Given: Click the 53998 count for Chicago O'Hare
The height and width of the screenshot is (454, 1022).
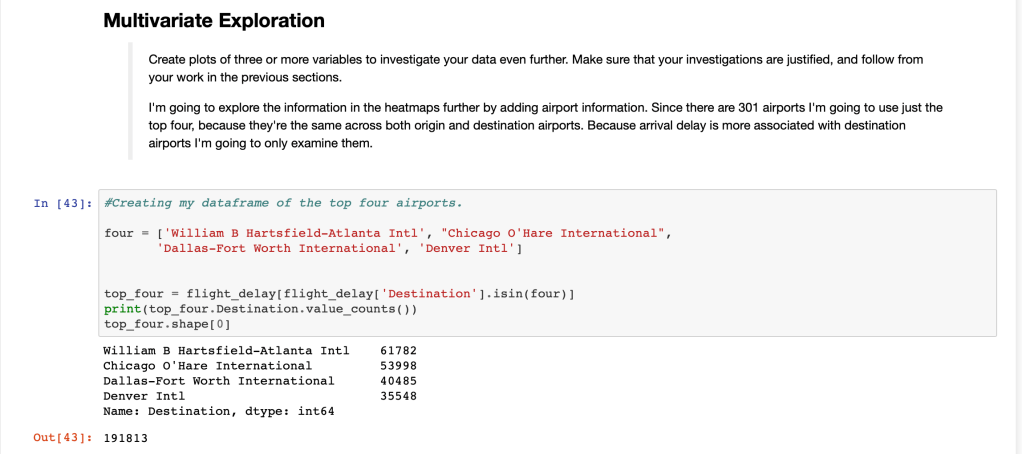Looking at the screenshot, I should (398, 366).
